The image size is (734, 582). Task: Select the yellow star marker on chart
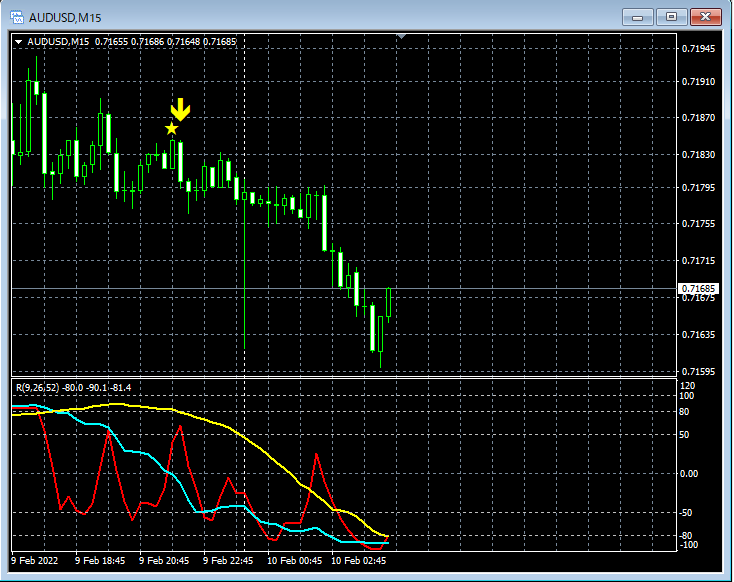(x=172, y=128)
